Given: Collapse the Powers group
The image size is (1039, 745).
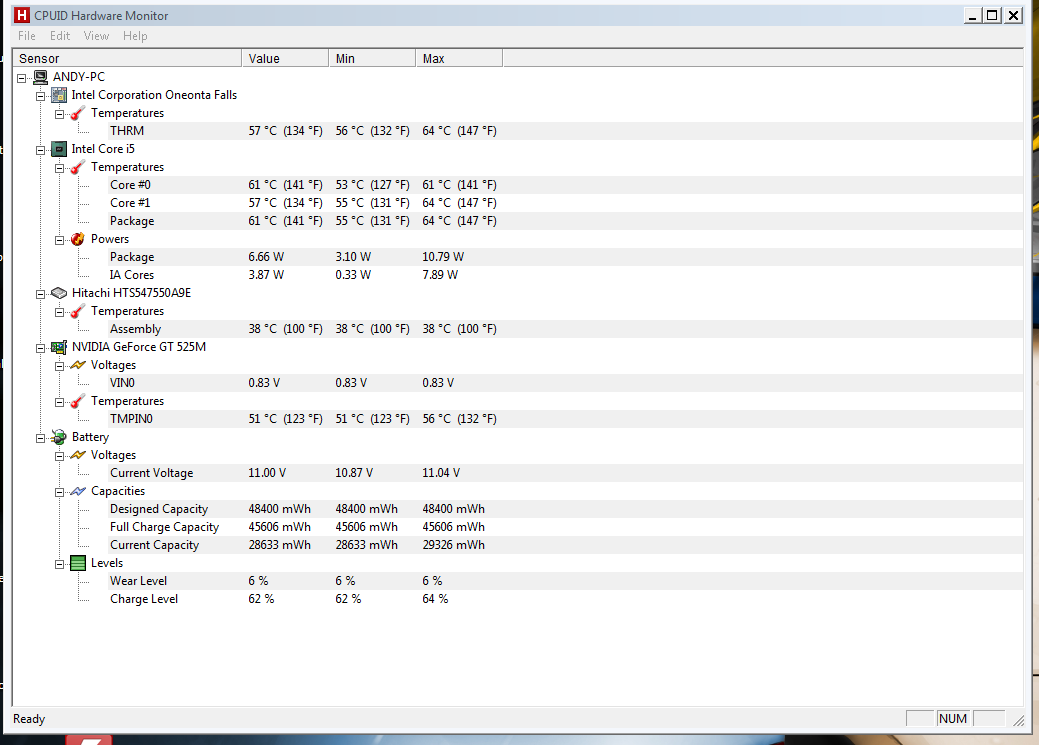Looking at the screenshot, I should pos(59,240).
